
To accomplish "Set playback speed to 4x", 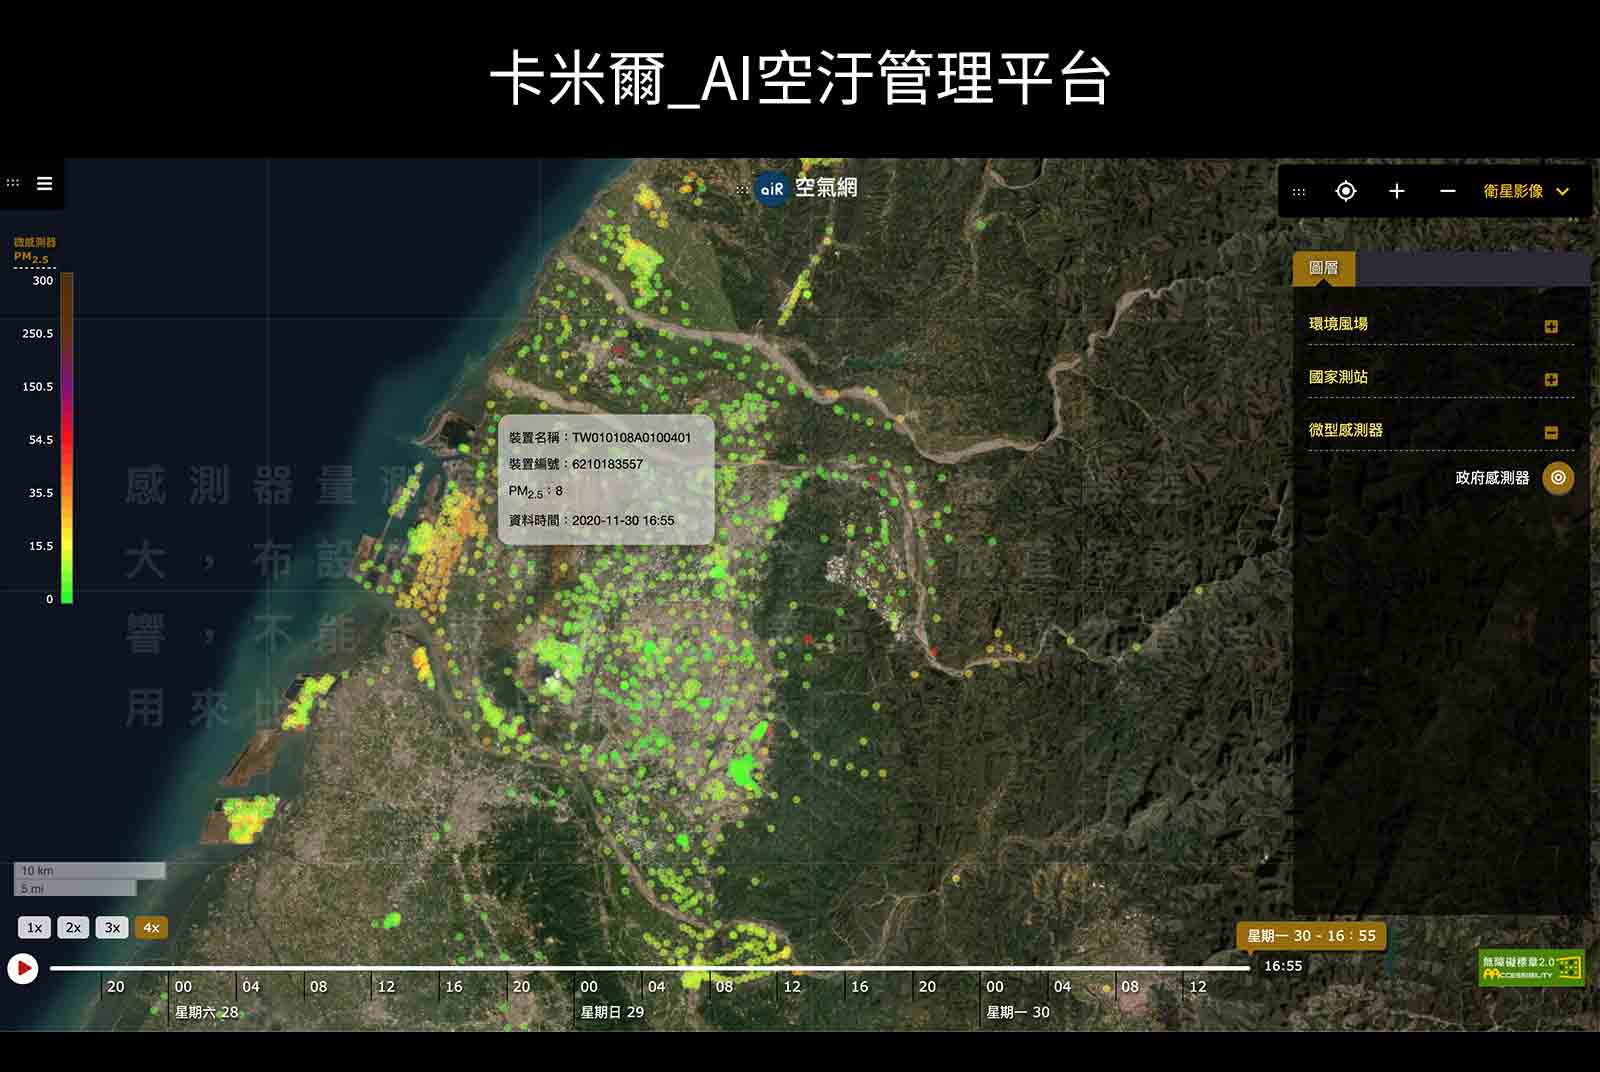I will coord(151,927).
